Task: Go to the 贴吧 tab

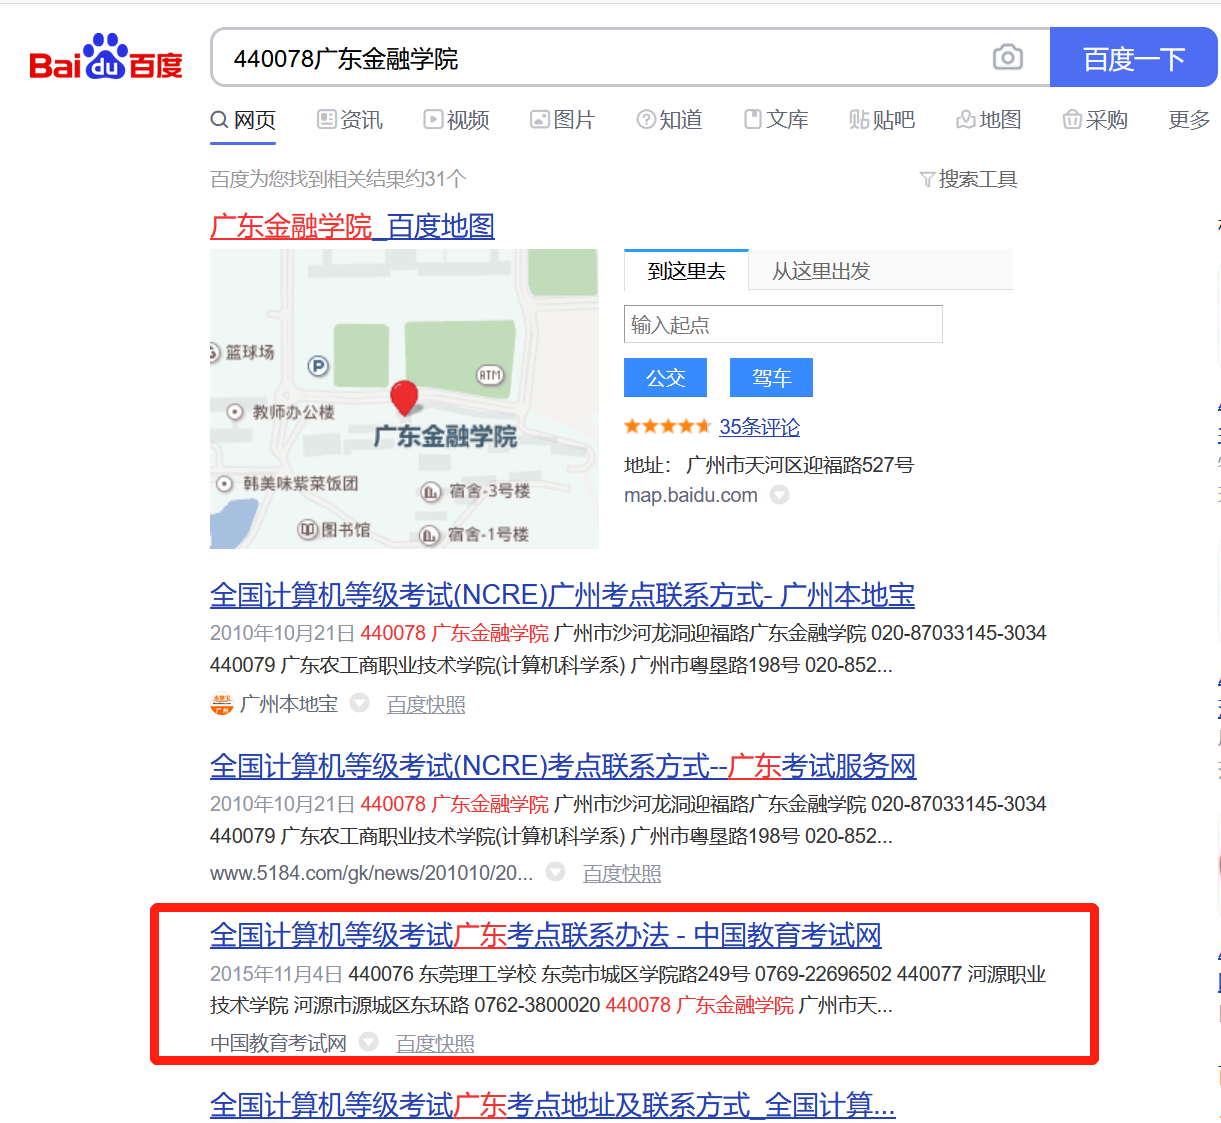Action: point(882,120)
